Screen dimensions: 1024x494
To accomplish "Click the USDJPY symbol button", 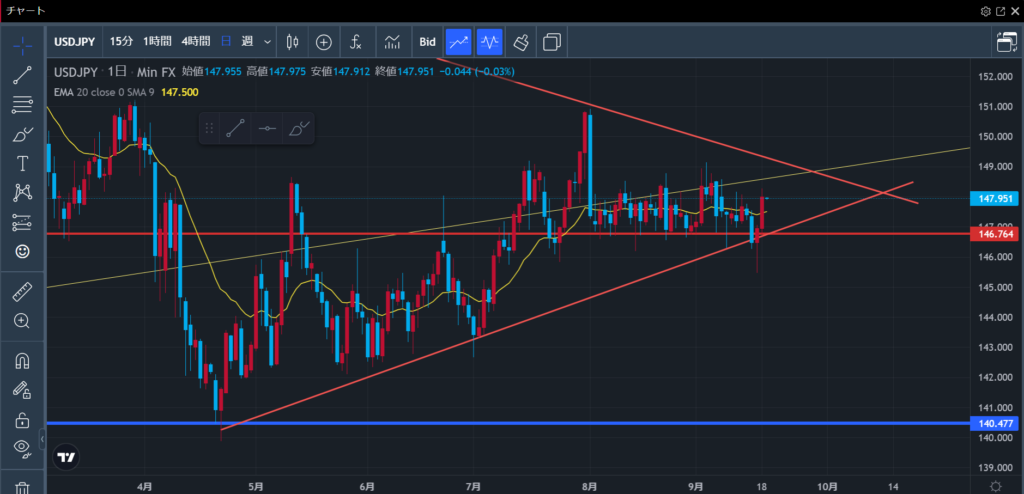I will (76, 42).
